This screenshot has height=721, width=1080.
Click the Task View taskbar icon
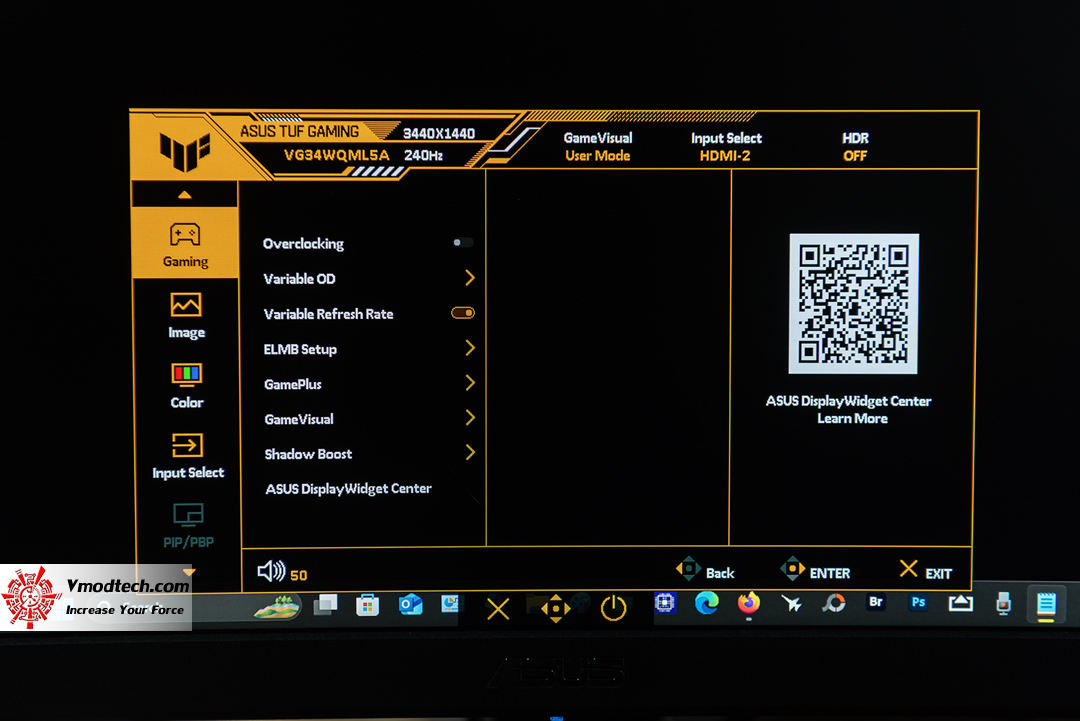coord(325,605)
